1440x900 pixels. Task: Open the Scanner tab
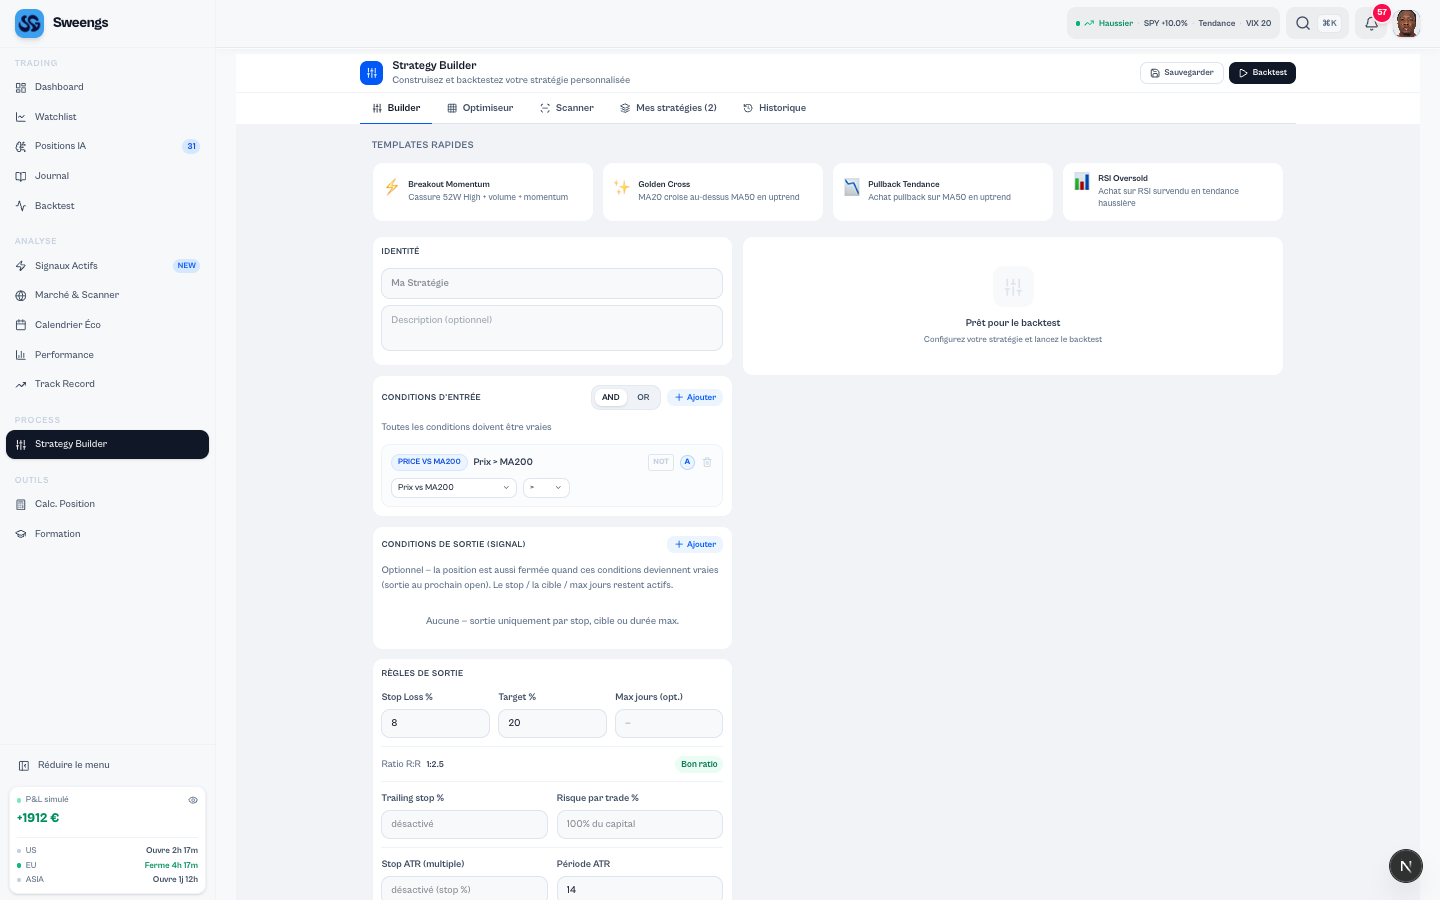pyautogui.click(x=567, y=108)
